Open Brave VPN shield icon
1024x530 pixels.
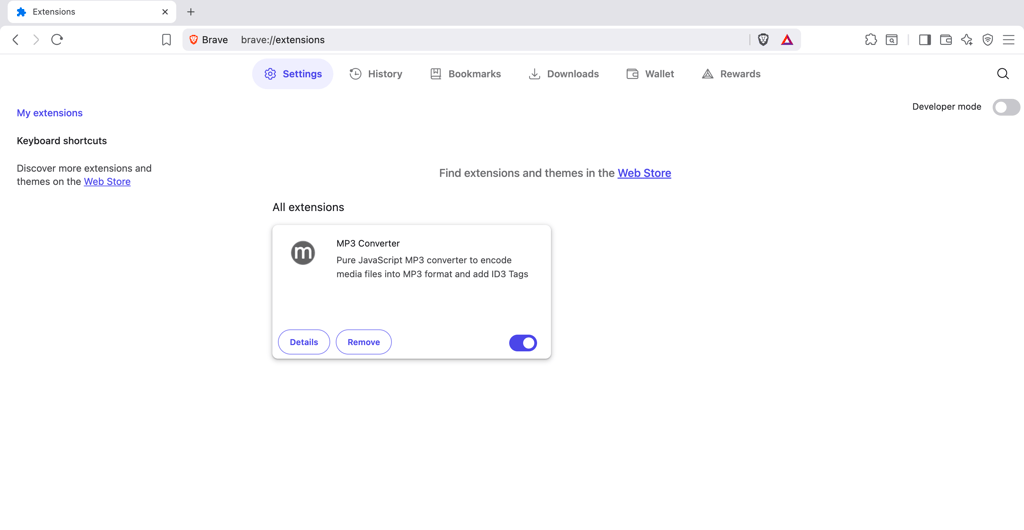(x=987, y=40)
